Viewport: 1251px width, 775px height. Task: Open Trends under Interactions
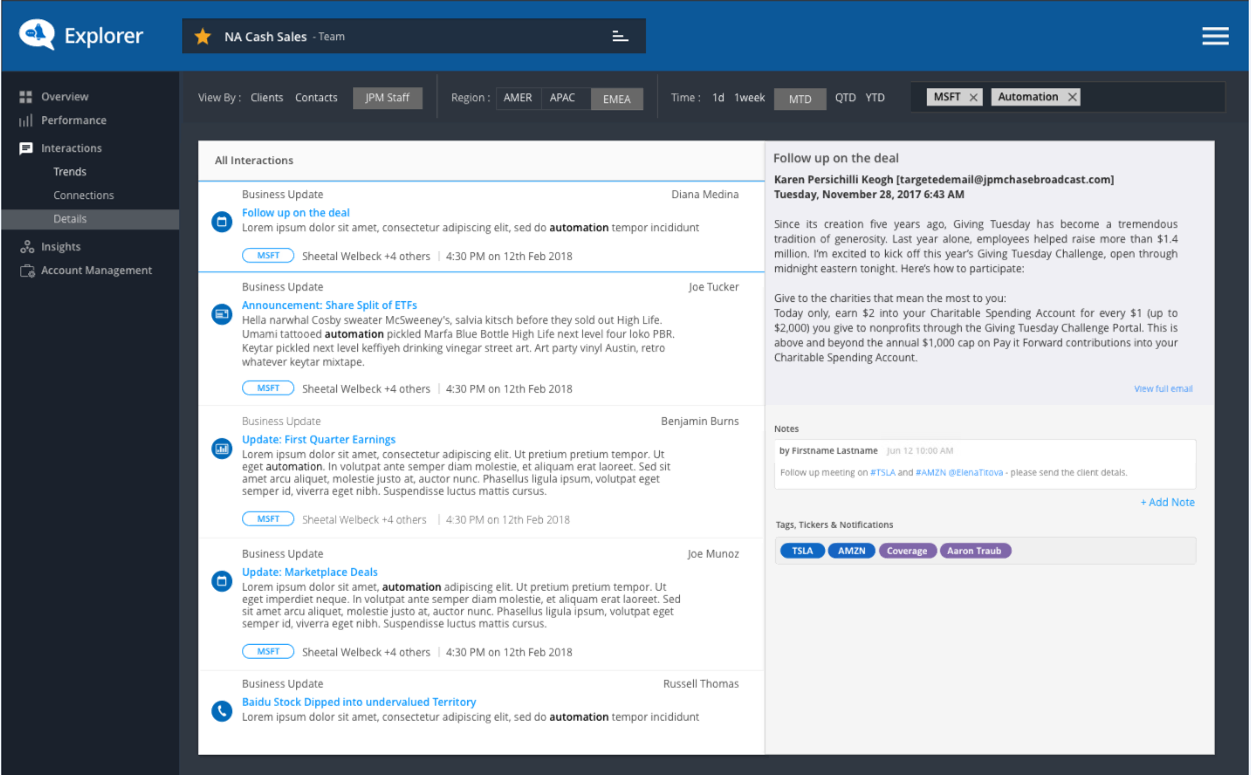pos(70,172)
